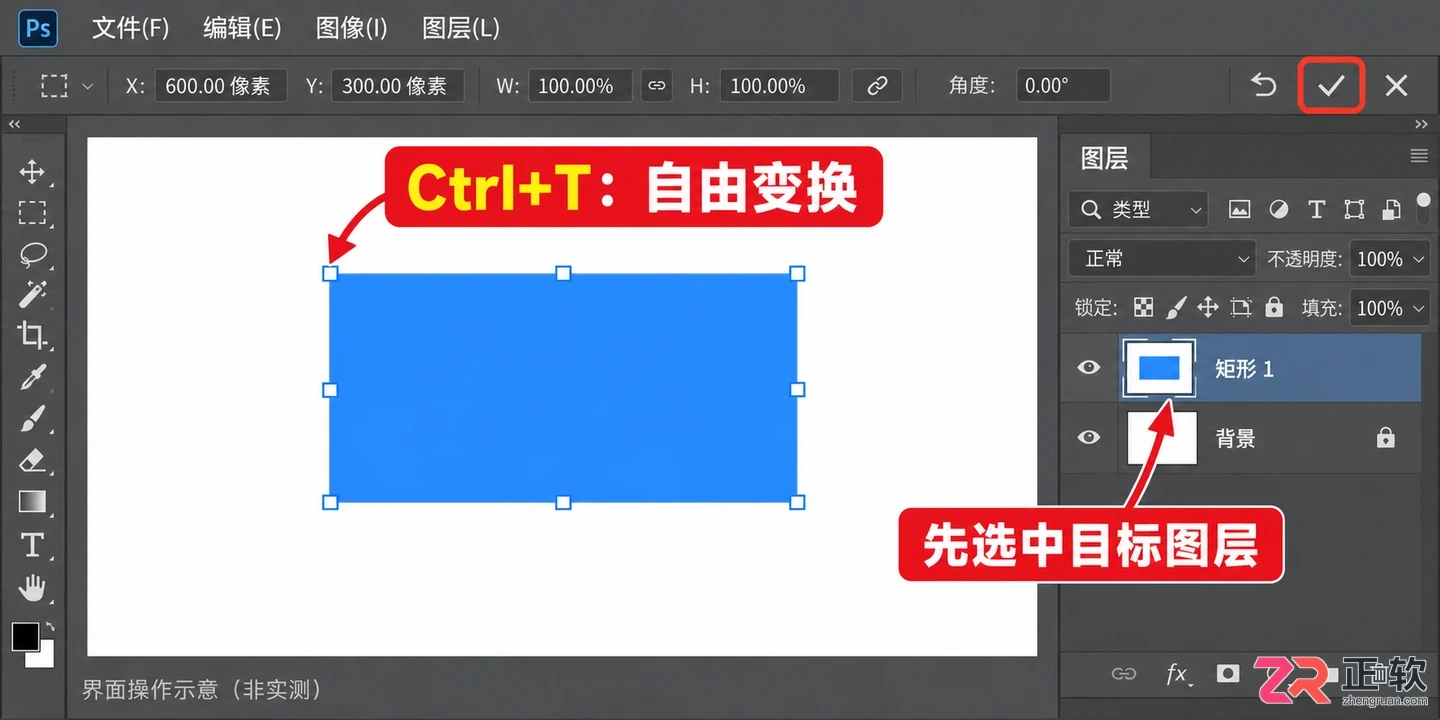1440x720 pixels.
Task: Select the Brush tool in left toolbar
Action: (x=33, y=418)
